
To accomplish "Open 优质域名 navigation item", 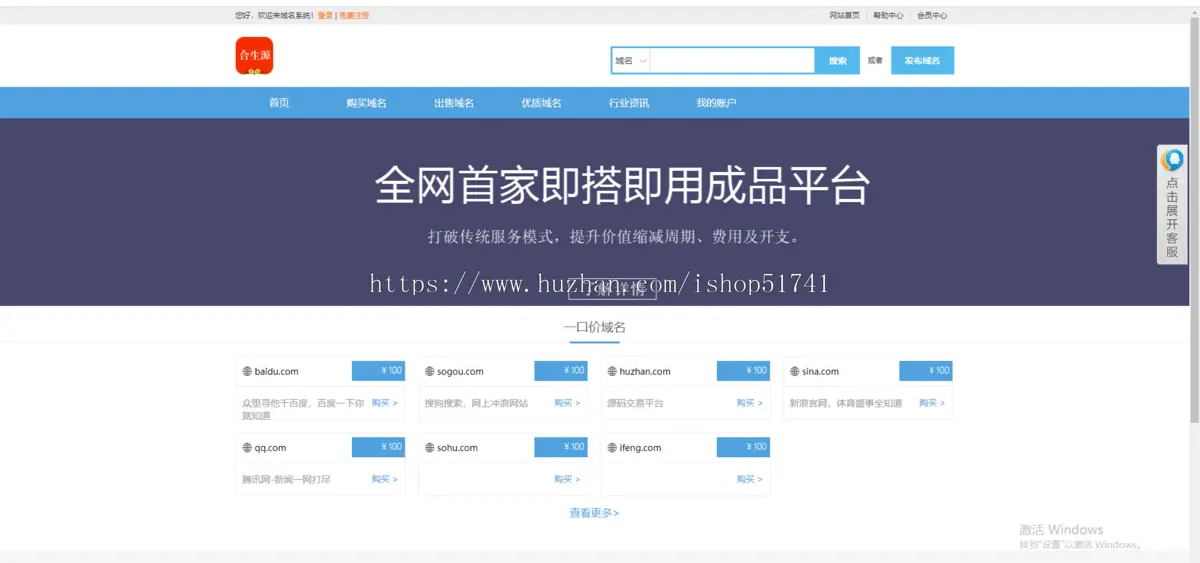I will pyautogui.click(x=541, y=103).
